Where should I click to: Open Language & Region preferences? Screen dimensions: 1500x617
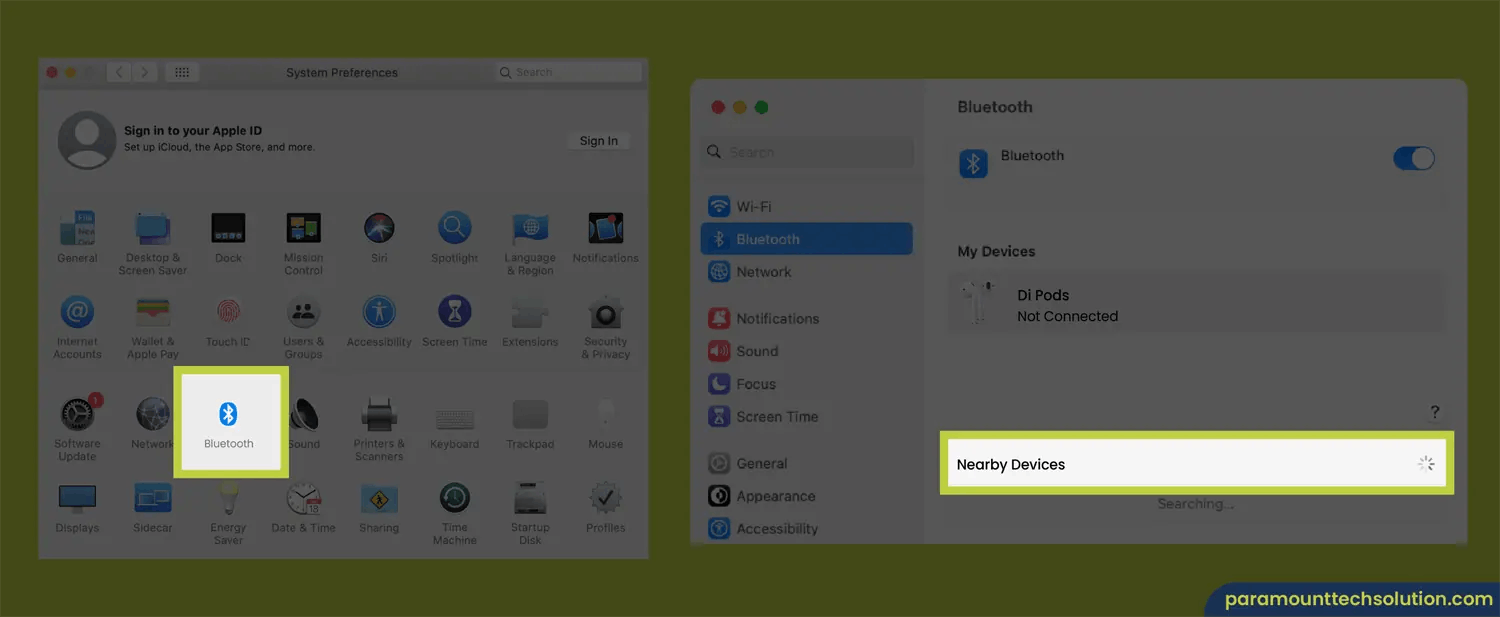(530, 242)
